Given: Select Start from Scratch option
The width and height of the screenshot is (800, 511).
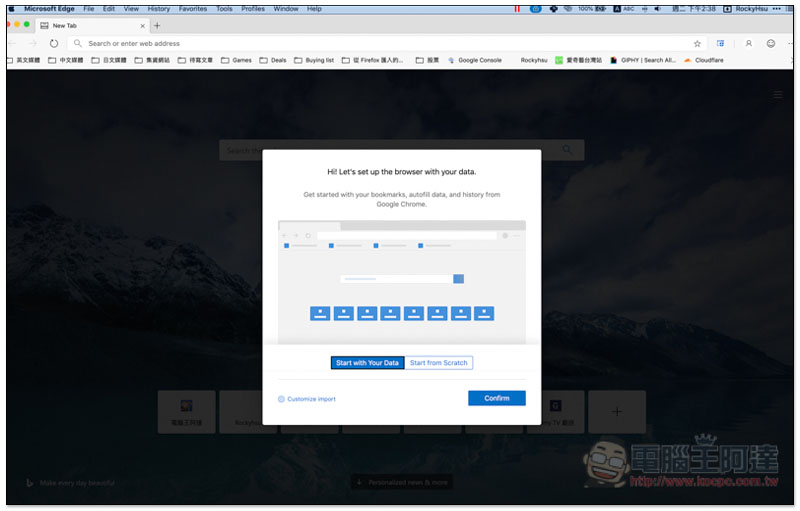Looking at the screenshot, I should (x=438, y=363).
